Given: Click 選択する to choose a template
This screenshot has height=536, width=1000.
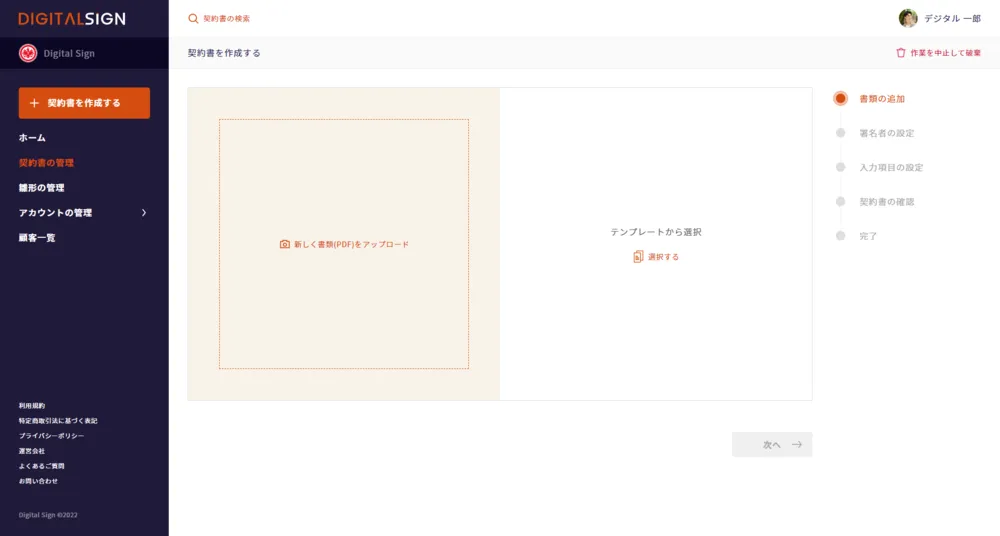Looking at the screenshot, I should click(x=663, y=257).
